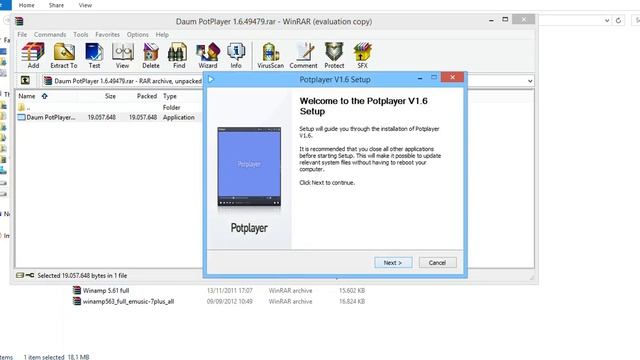Open the Commands menu
This screenshot has height=360, width=640.
pyautogui.click(x=50, y=35)
